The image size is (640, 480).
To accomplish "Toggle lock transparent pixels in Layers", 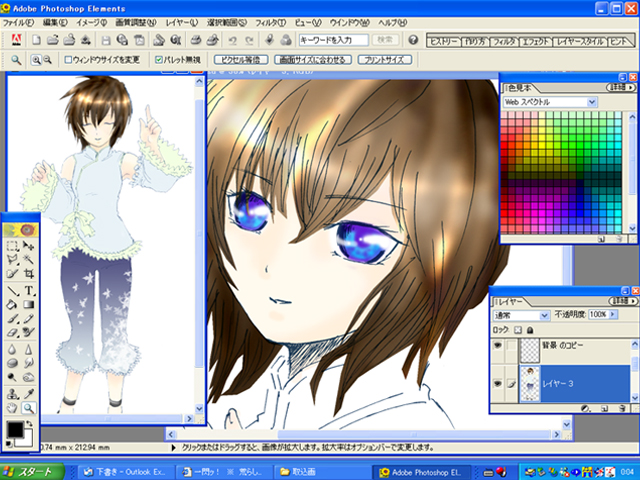I will (x=518, y=330).
